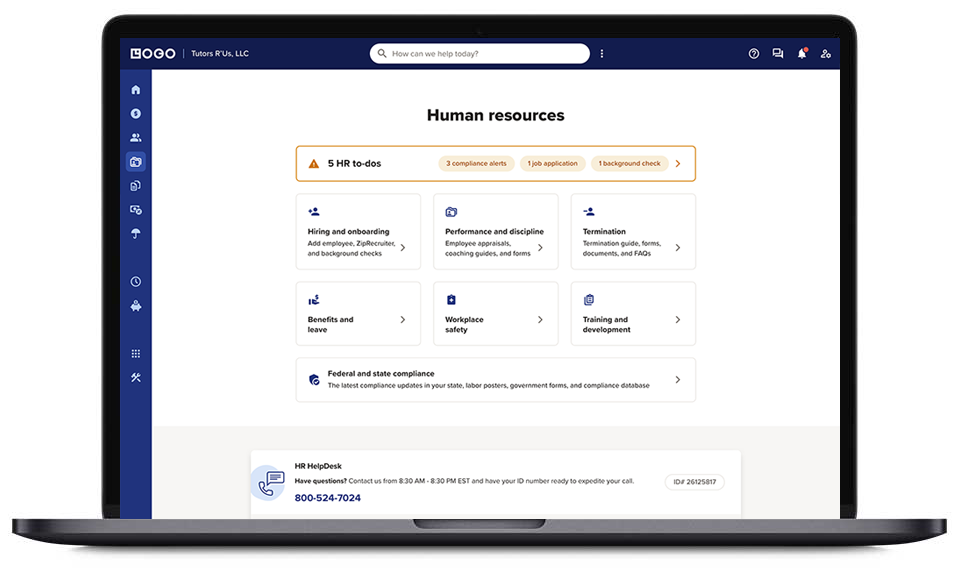
Task: Open the three-dot menu beside search
Action: 602,54
